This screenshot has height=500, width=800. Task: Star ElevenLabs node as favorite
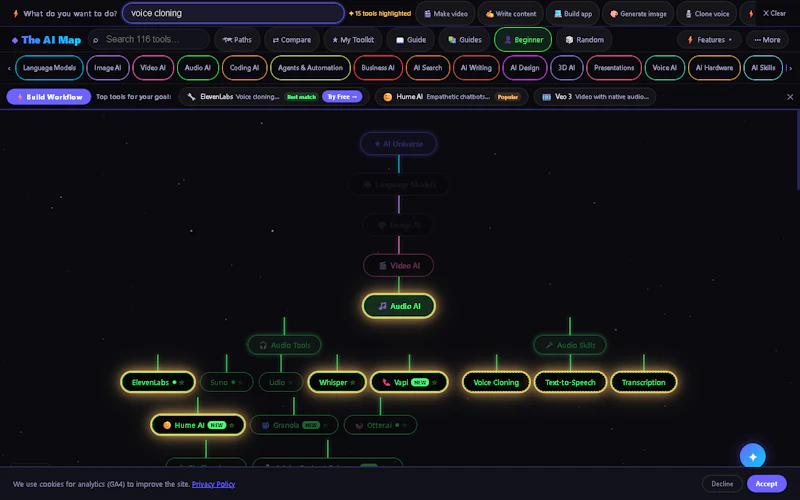pos(182,383)
